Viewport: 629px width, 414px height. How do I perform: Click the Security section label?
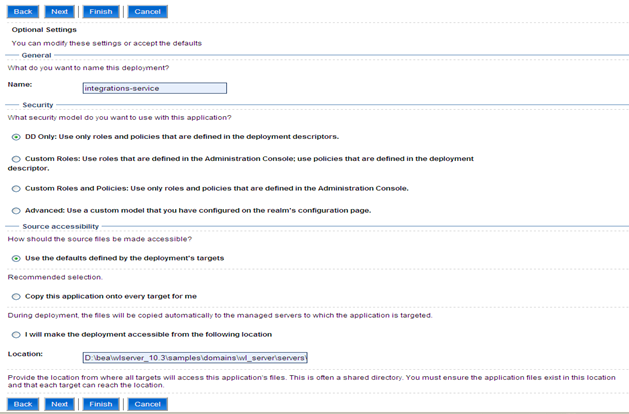[x=38, y=105]
